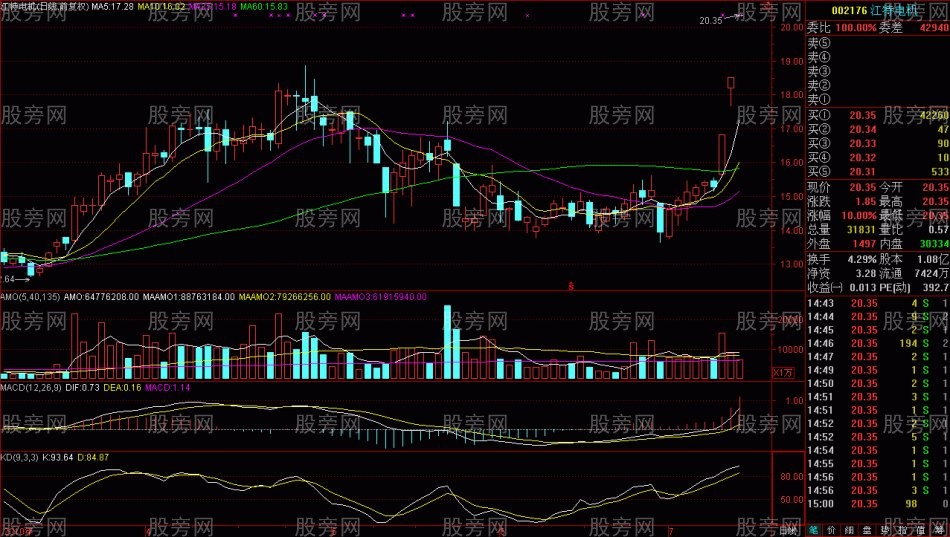Click the D:84.87 value
Viewport: 950px width, 537px height.
[93, 457]
